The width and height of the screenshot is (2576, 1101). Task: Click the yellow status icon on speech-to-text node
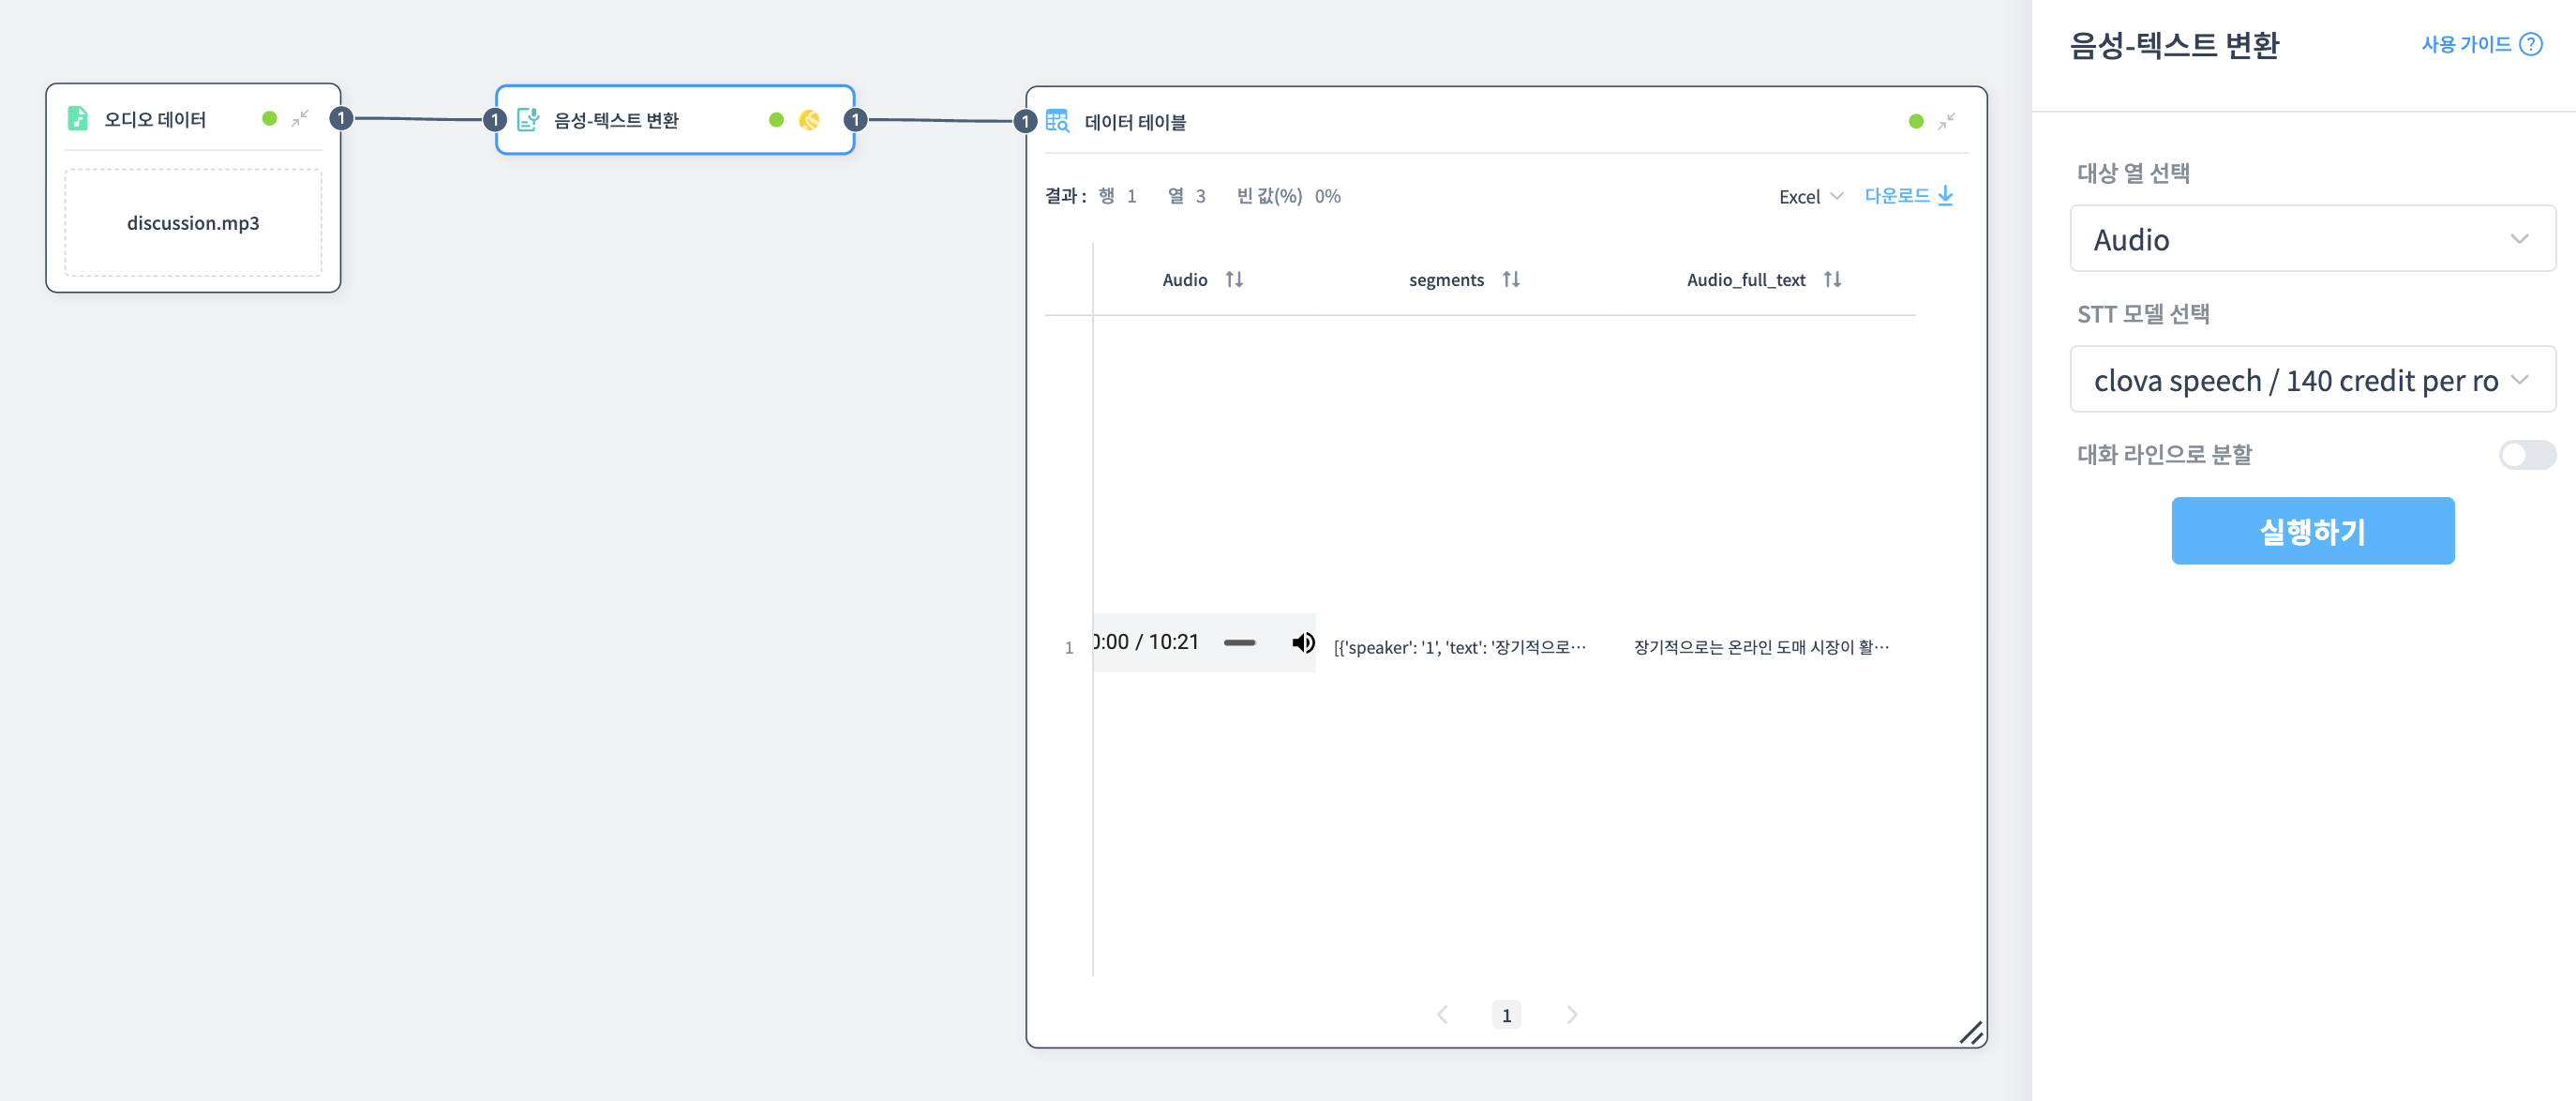tap(809, 120)
